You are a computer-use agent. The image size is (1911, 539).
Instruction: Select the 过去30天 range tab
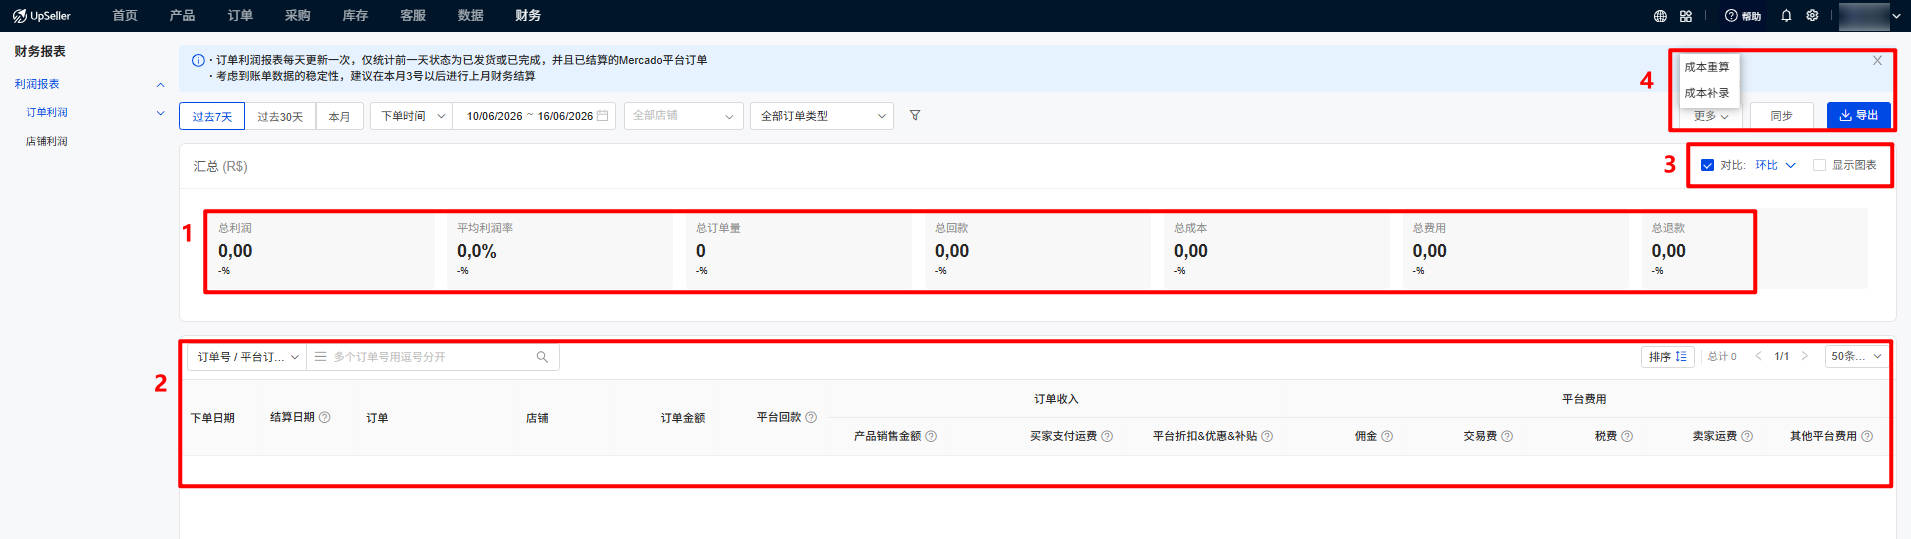tap(280, 116)
